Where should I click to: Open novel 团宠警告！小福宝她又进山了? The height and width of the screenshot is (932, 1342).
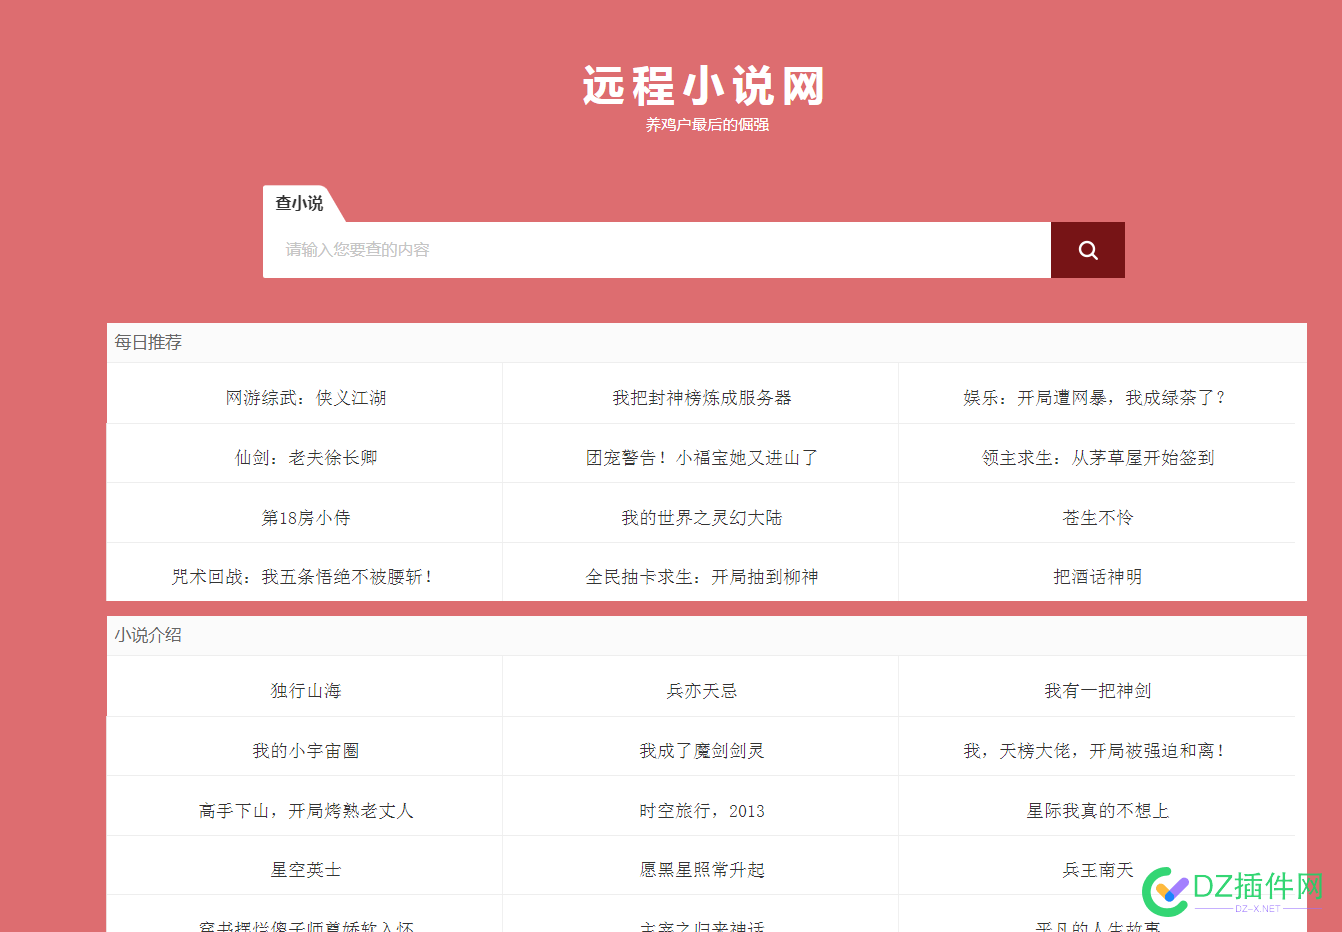coord(702,458)
